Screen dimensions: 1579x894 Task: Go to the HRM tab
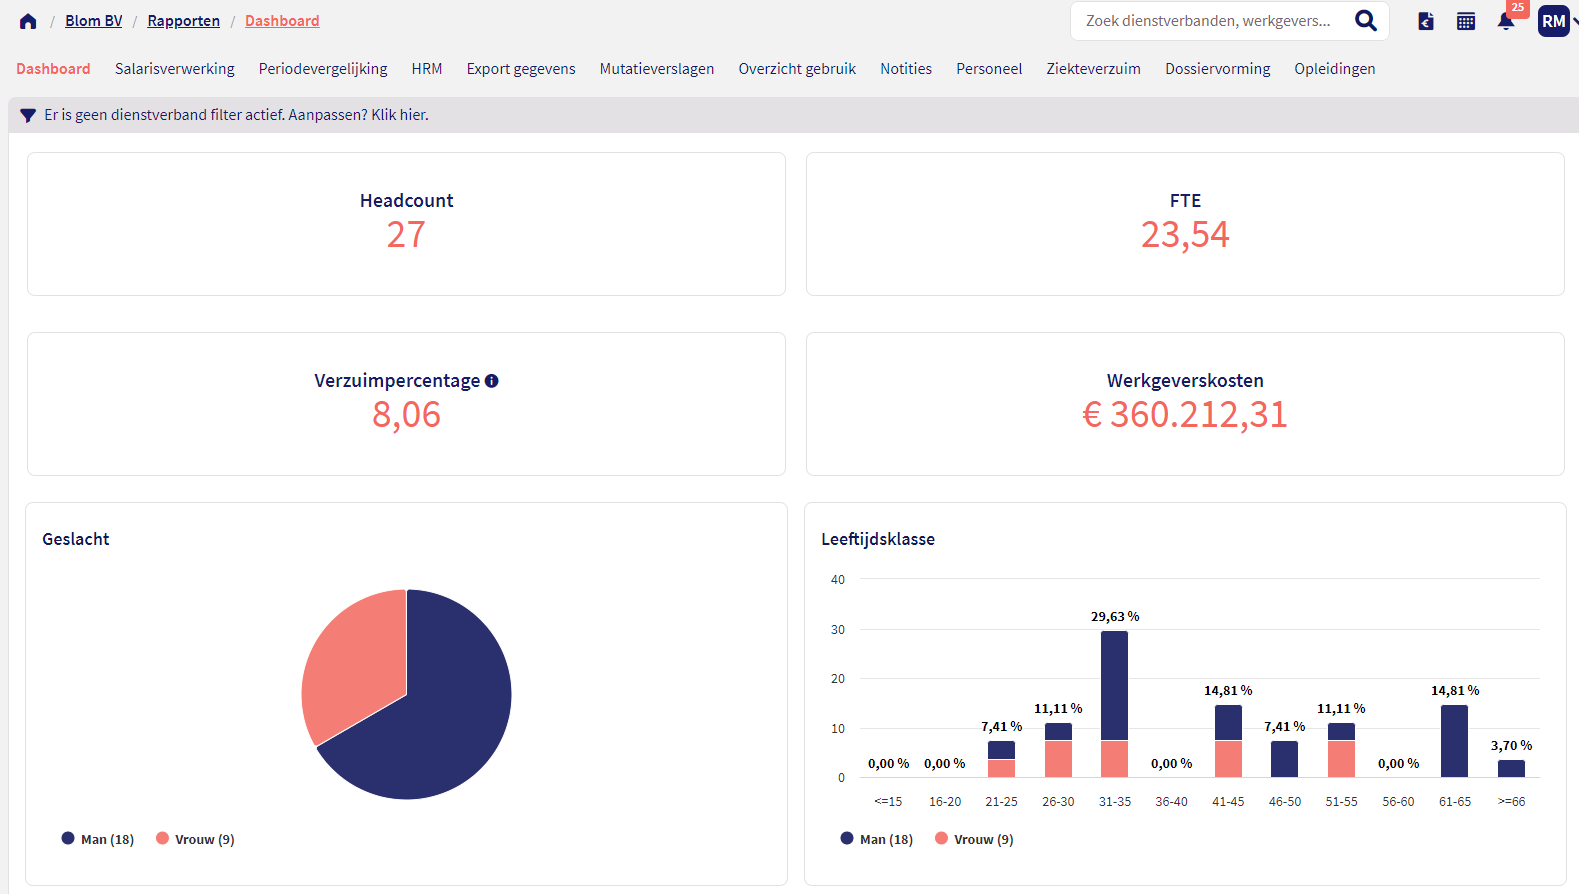pos(426,69)
